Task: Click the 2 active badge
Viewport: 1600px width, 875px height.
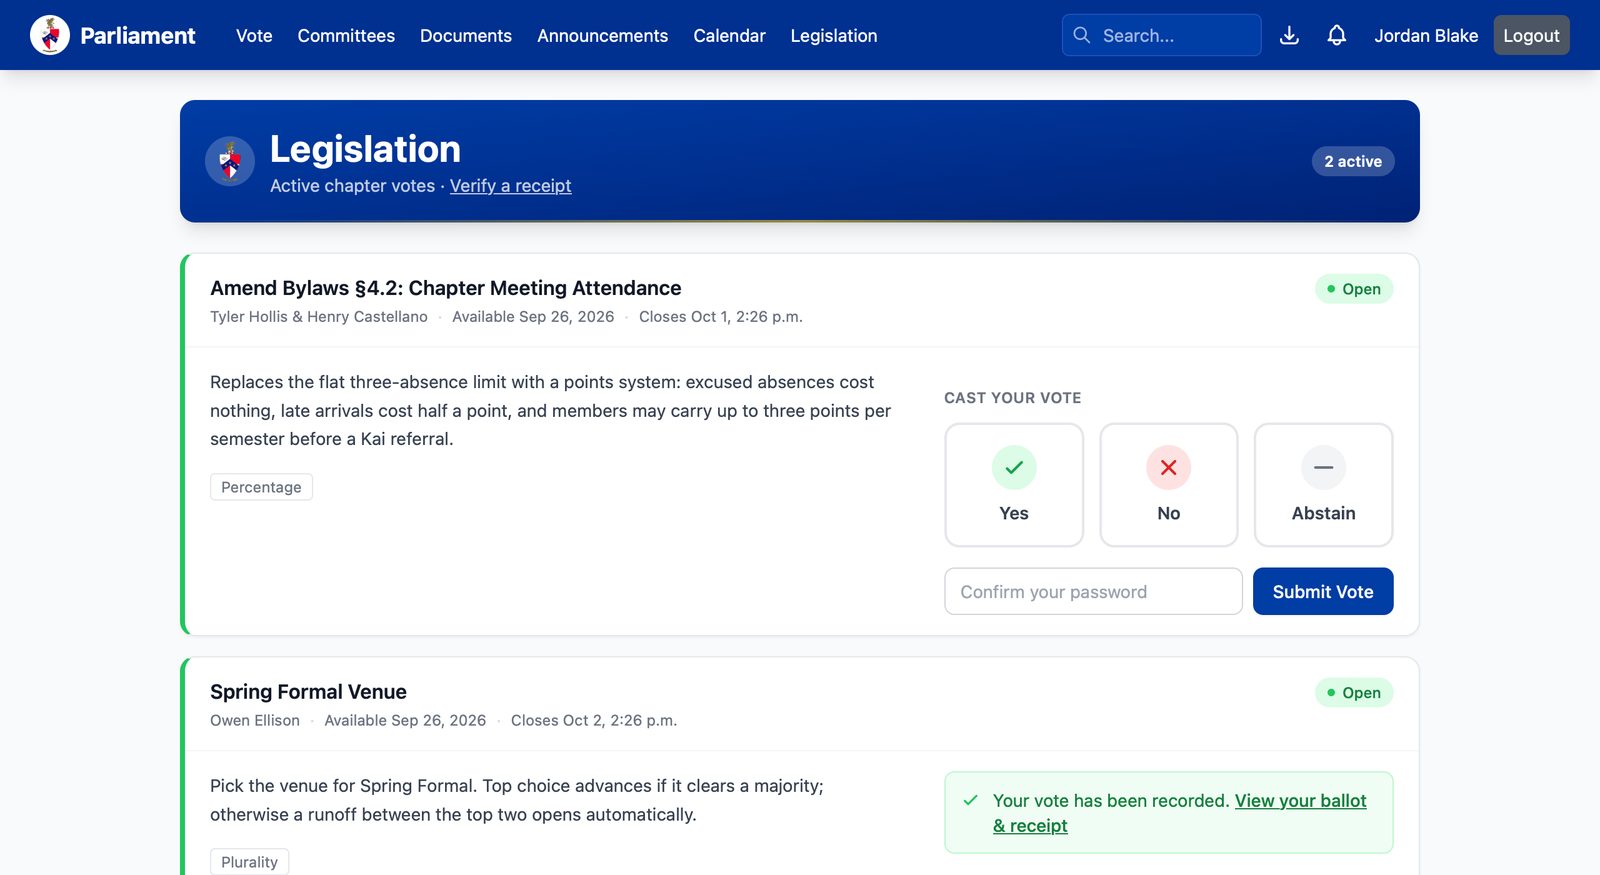Action: click(x=1353, y=161)
